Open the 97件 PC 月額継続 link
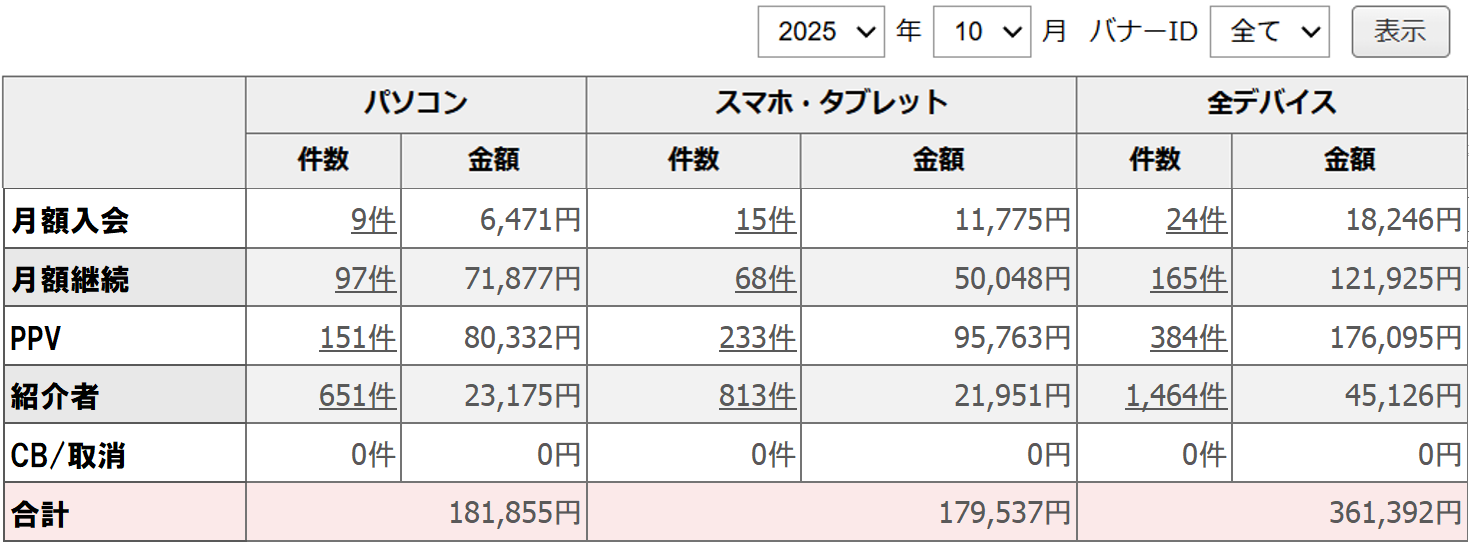 point(365,279)
